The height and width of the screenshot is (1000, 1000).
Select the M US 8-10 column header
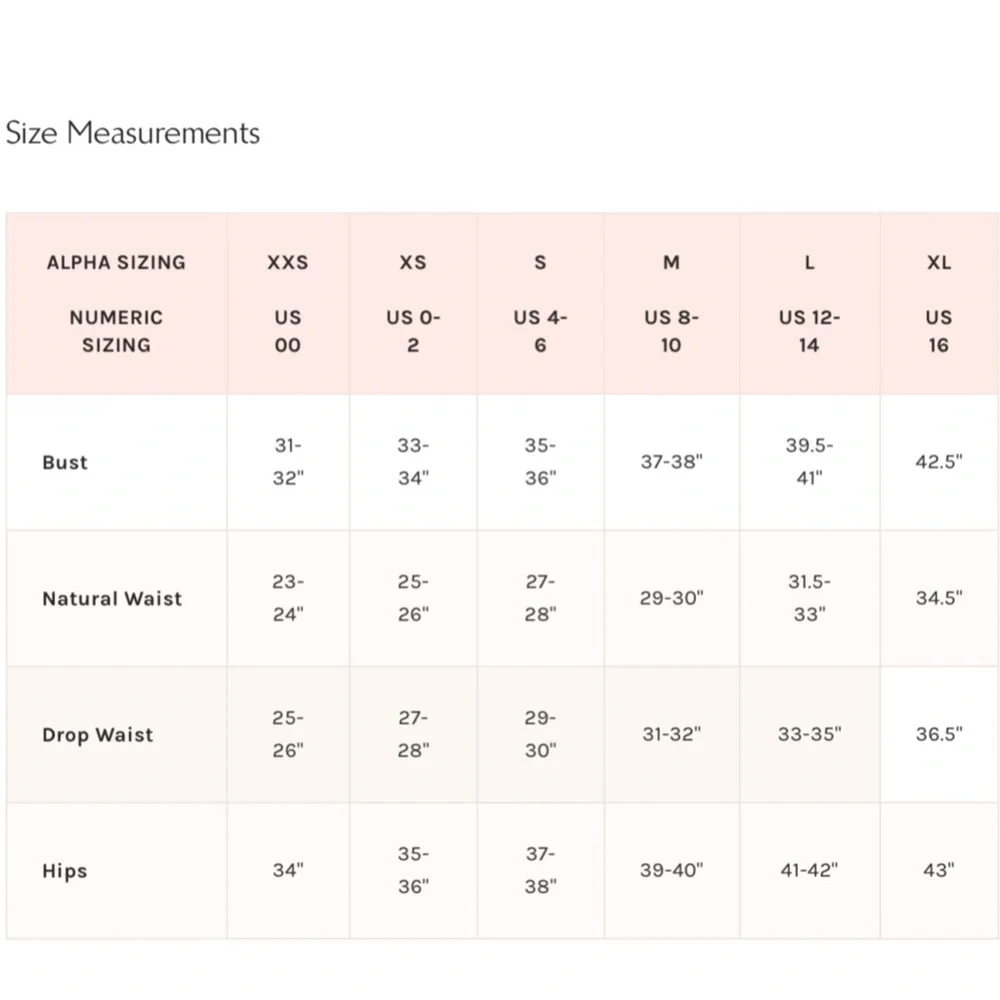click(672, 304)
